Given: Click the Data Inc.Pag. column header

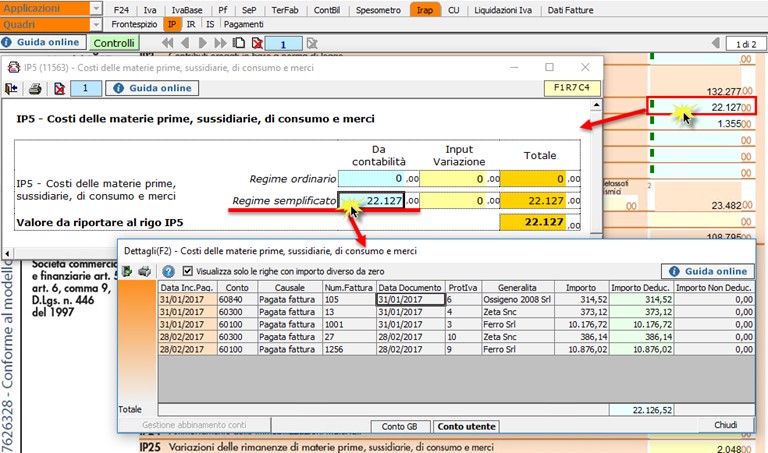Looking at the screenshot, I should click(188, 287).
